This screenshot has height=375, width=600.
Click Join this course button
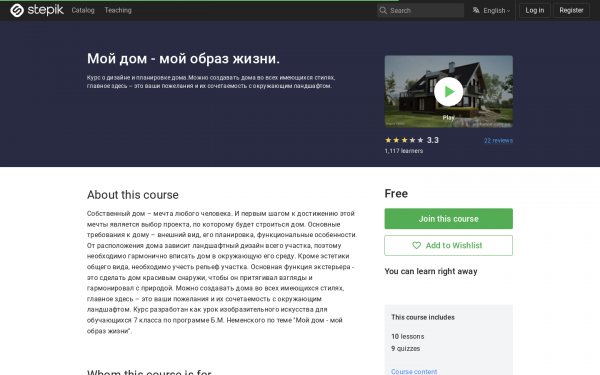448,218
